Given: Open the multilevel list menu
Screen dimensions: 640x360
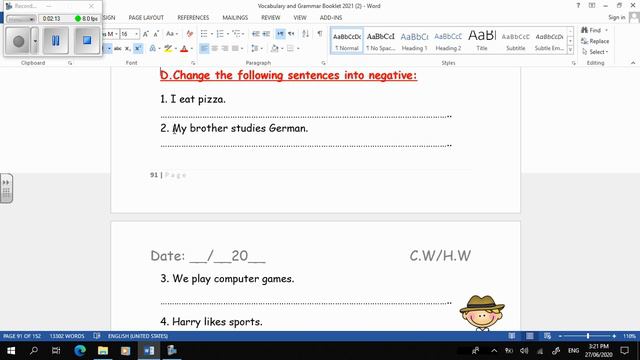Looking at the screenshot, I should point(238,34).
